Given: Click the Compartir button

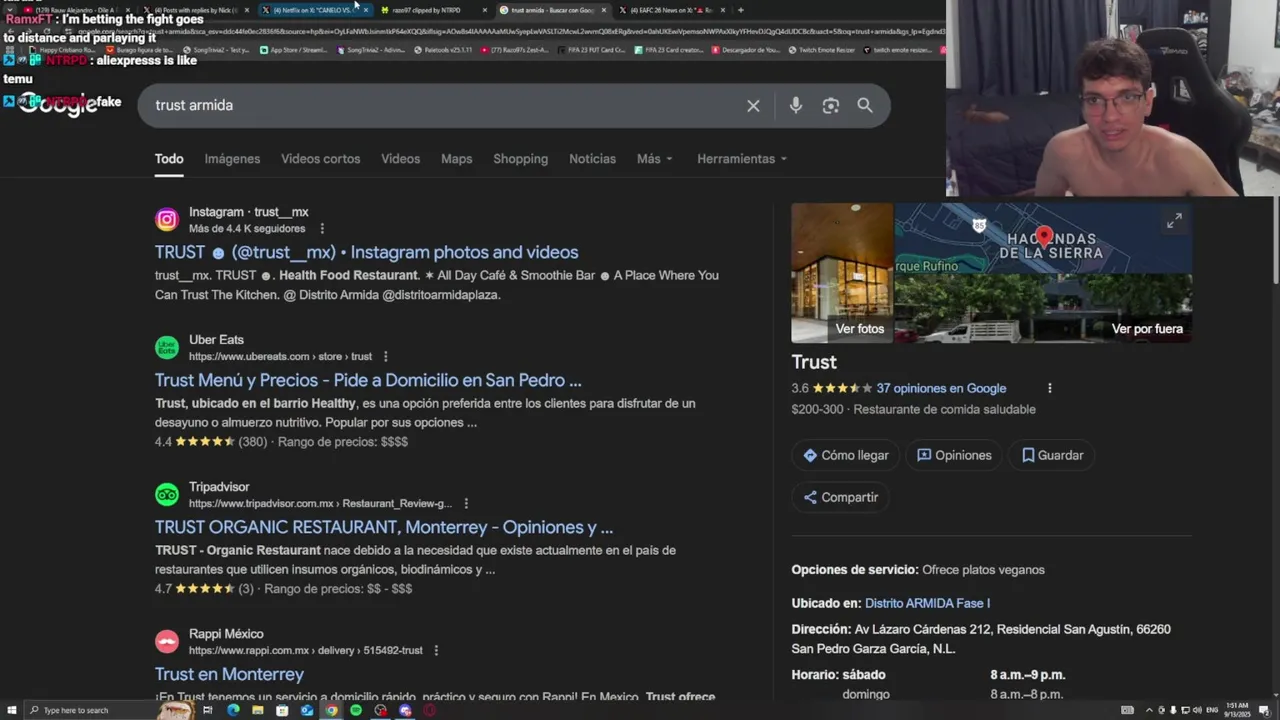Looking at the screenshot, I should [840, 497].
